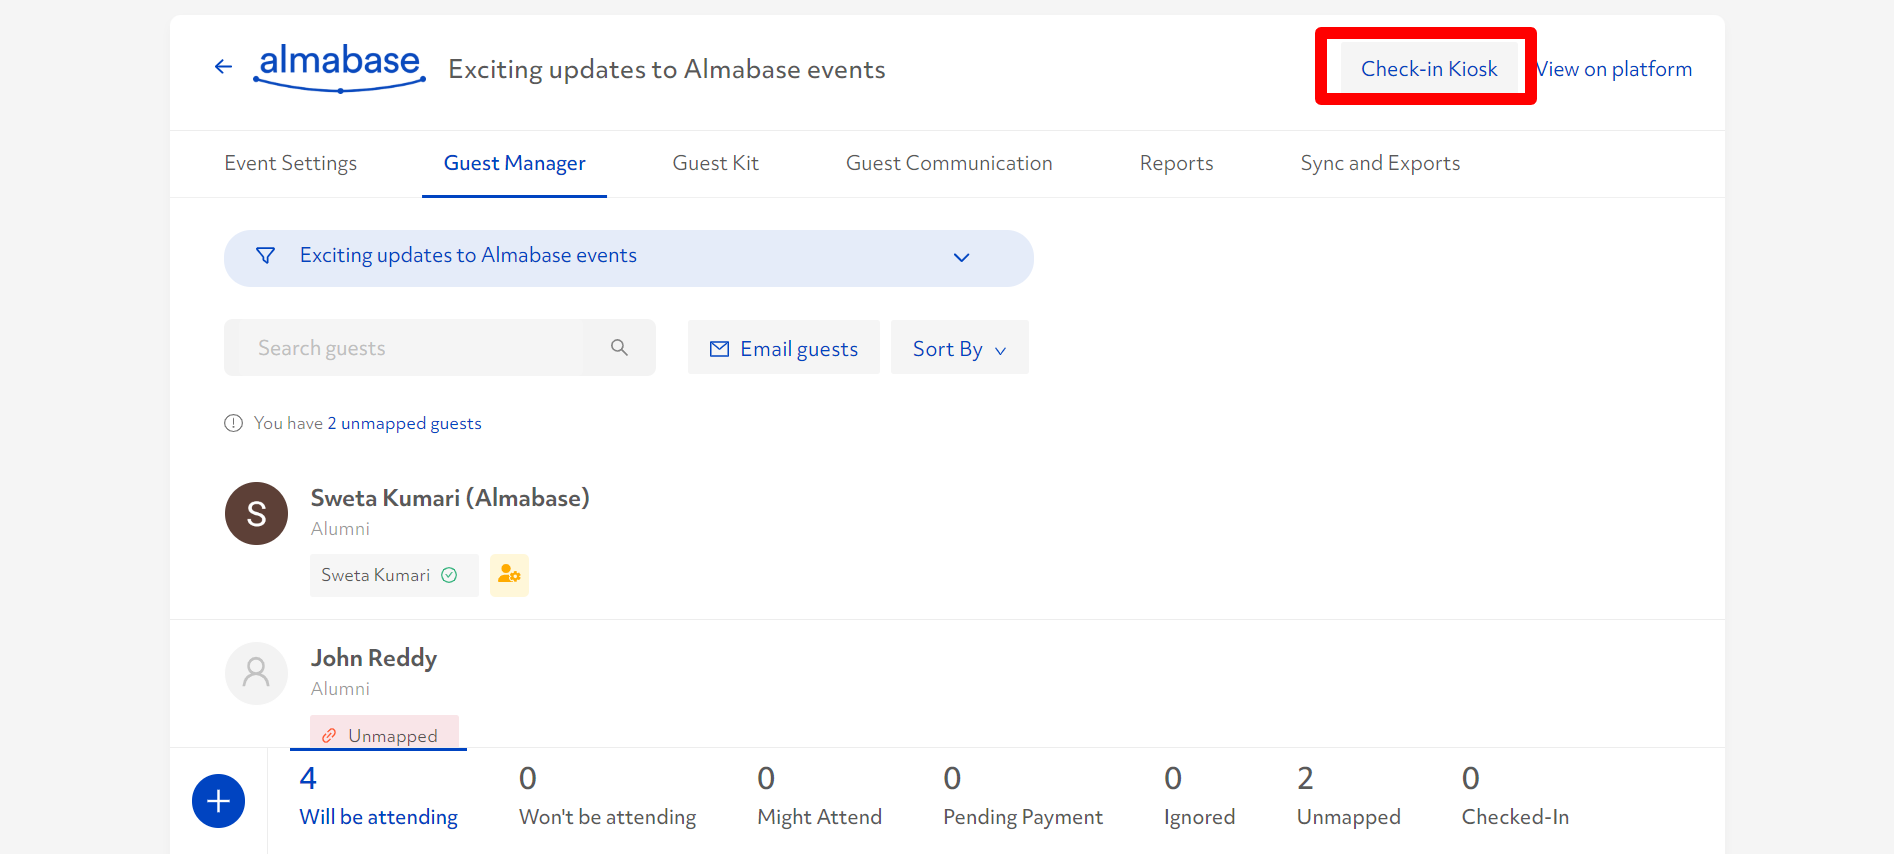
Task: Focus the Search guests field
Action: coord(404,348)
